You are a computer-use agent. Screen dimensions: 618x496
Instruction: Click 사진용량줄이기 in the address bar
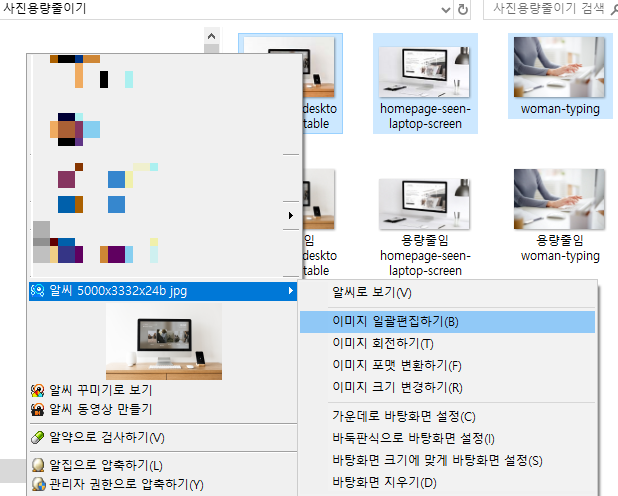(44, 8)
